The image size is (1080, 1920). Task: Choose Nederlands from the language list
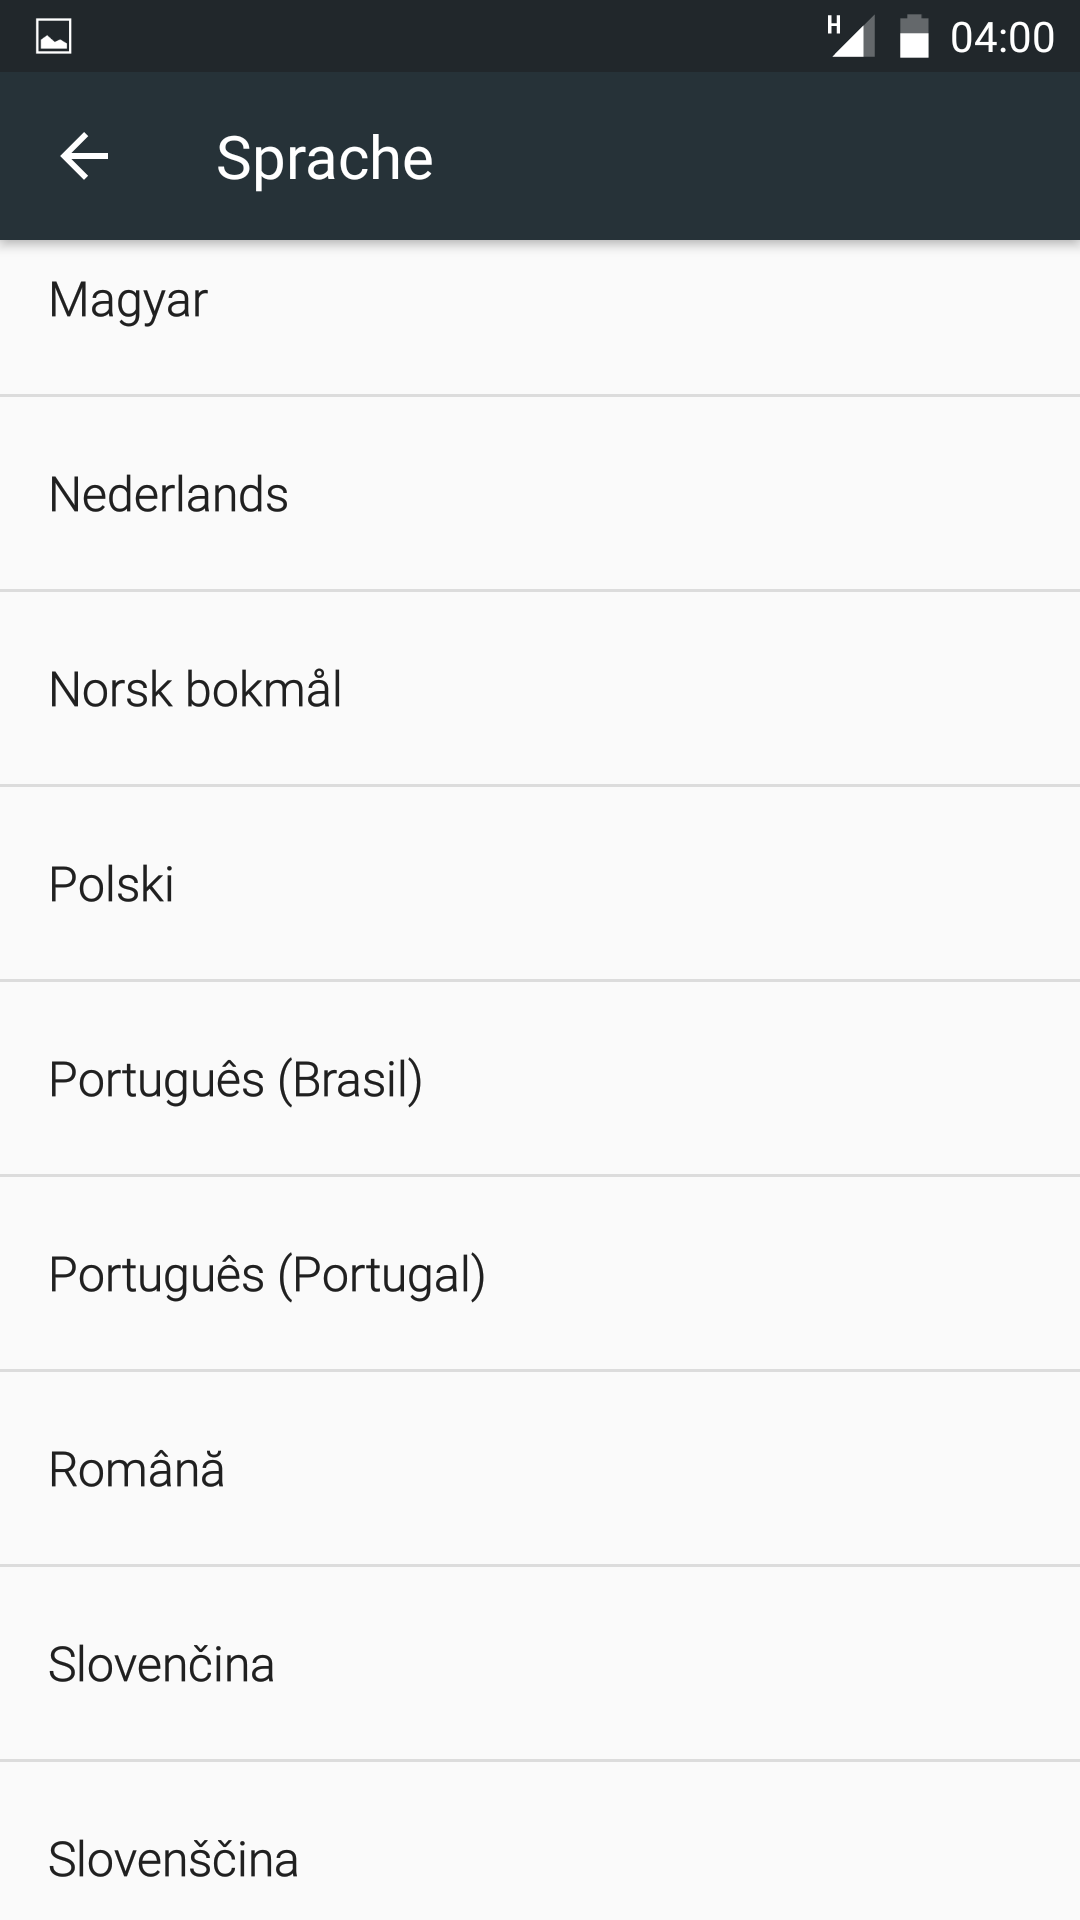coord(168,494)
